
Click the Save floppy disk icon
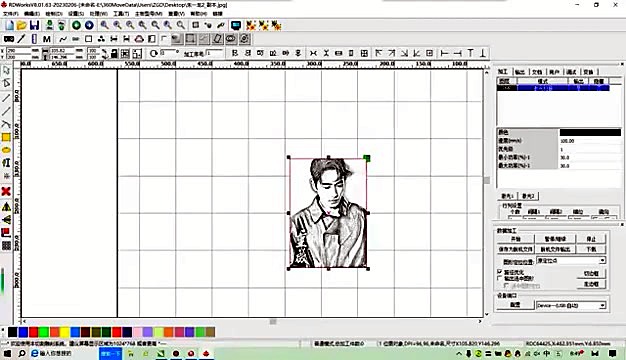click(x=34, y=25)
